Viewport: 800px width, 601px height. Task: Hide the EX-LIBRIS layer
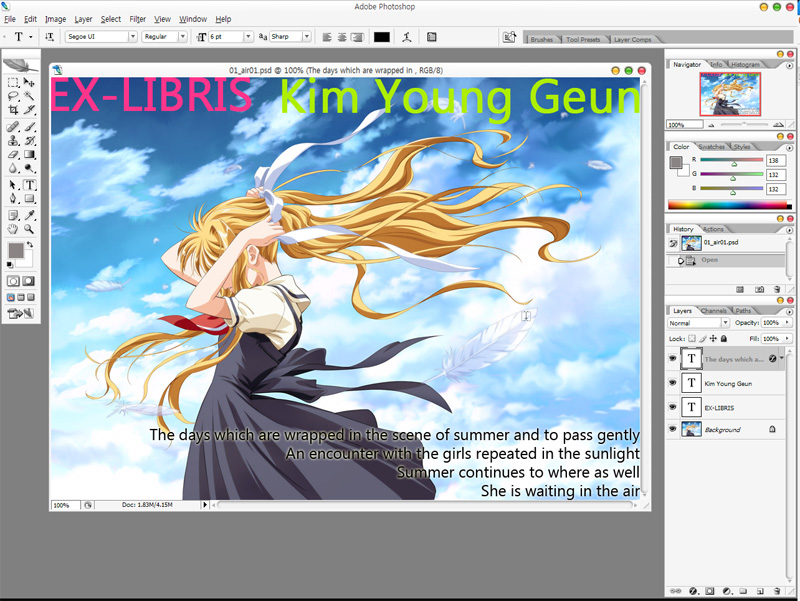(672, 407)
